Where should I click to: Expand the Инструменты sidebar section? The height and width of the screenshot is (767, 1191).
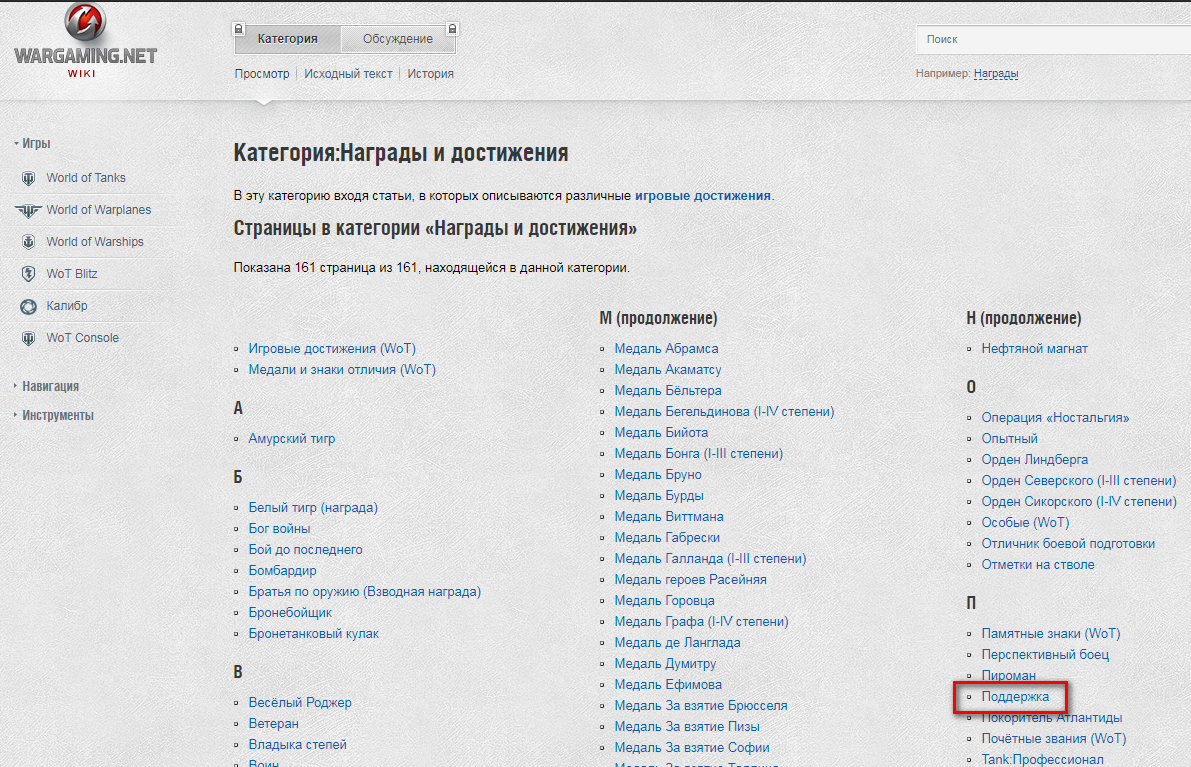click(x=57, y=415)
